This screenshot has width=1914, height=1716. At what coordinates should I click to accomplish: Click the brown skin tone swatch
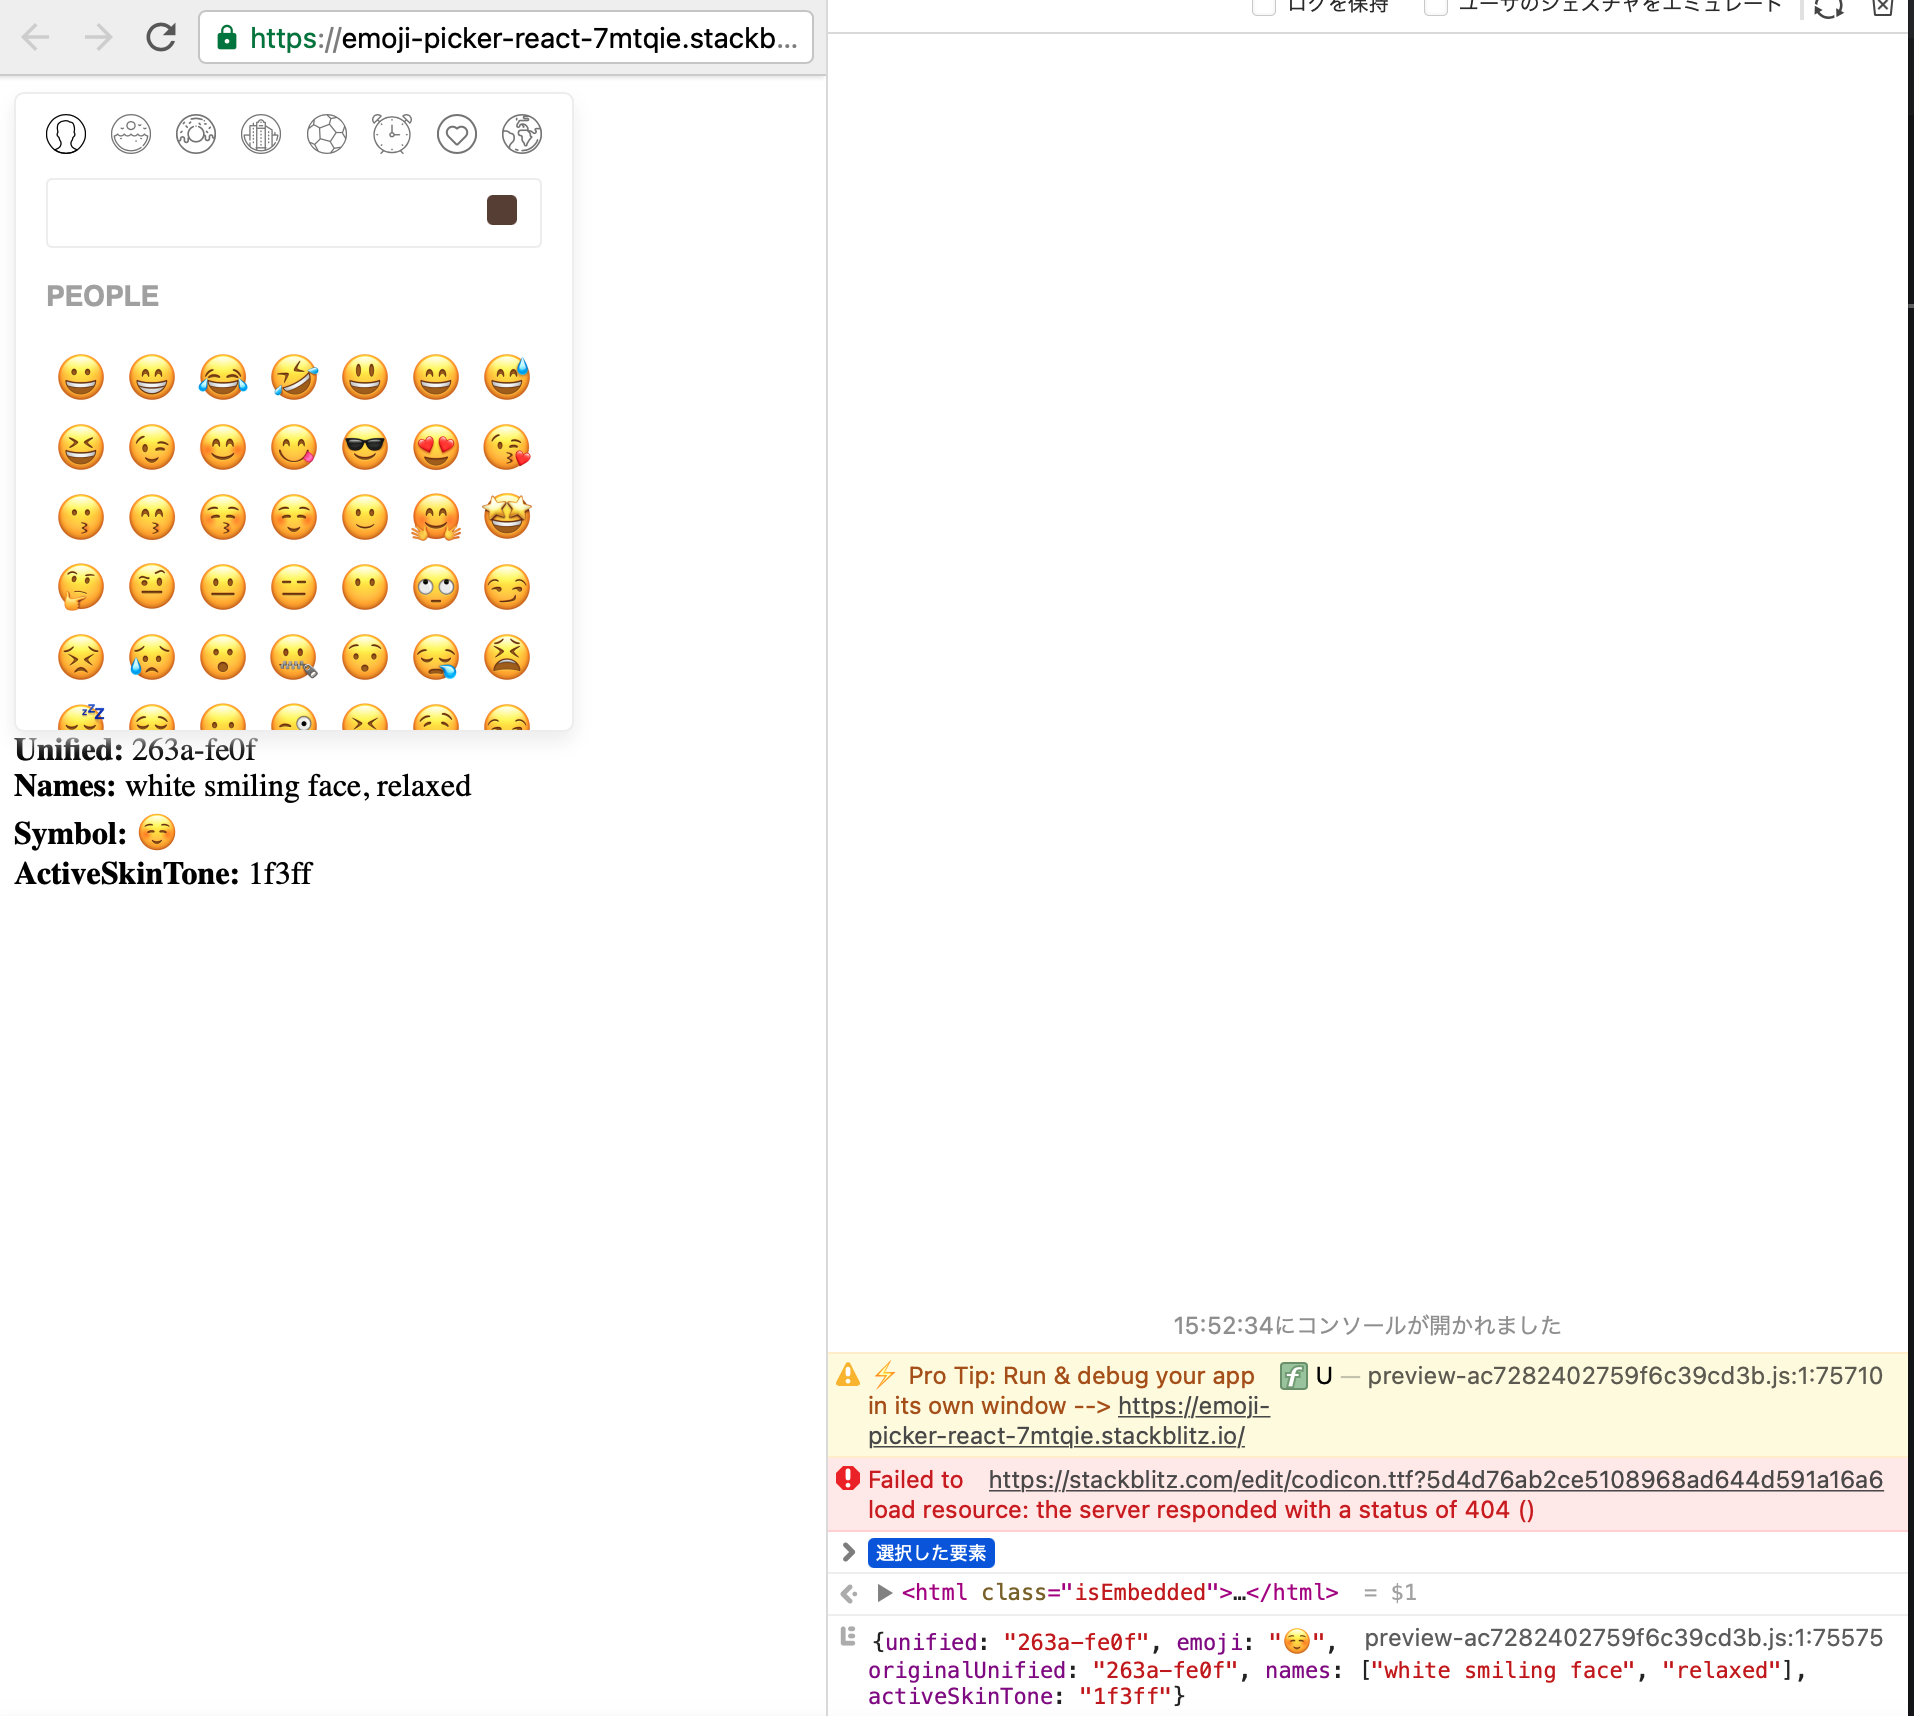(502, 210)
